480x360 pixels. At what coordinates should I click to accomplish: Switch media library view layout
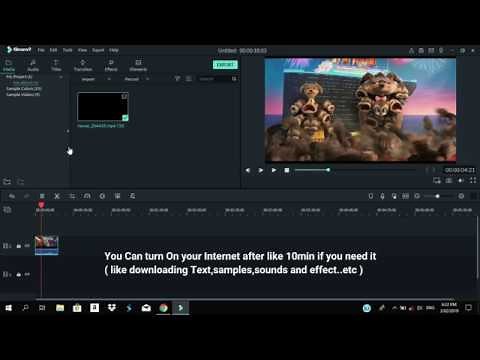(x=189, y=79)
